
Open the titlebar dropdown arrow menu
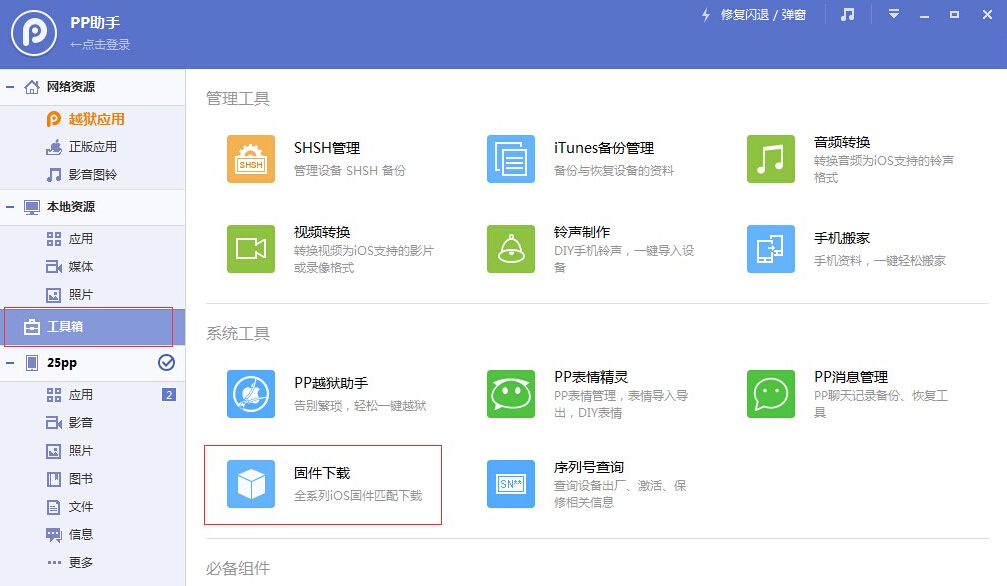[892, 14]
